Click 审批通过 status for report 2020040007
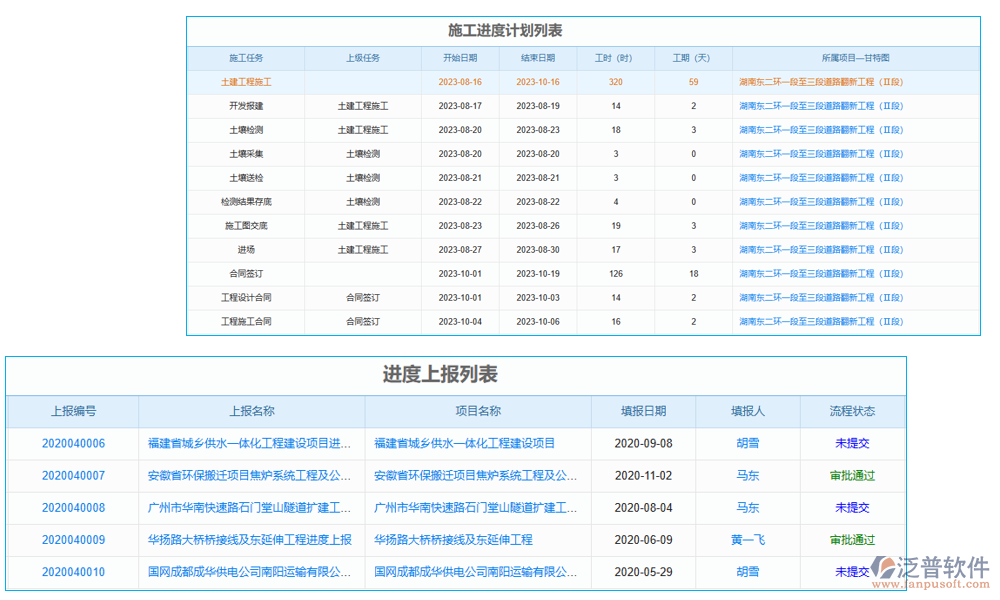This screenshot has height=600, width=1000. [x=849, y=476]
